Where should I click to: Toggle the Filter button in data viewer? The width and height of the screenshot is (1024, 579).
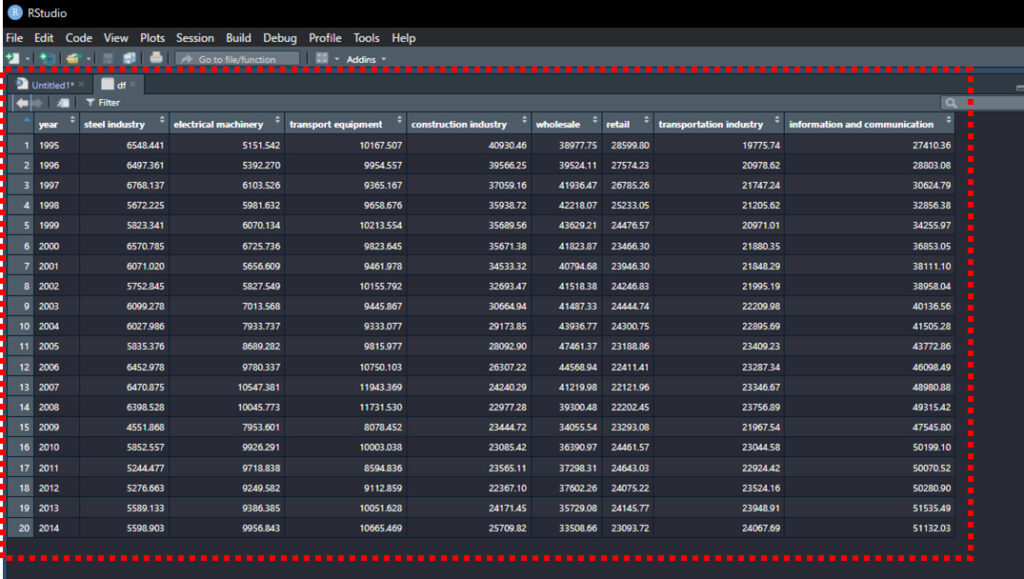pyautogui.click(x=103, y=102)
